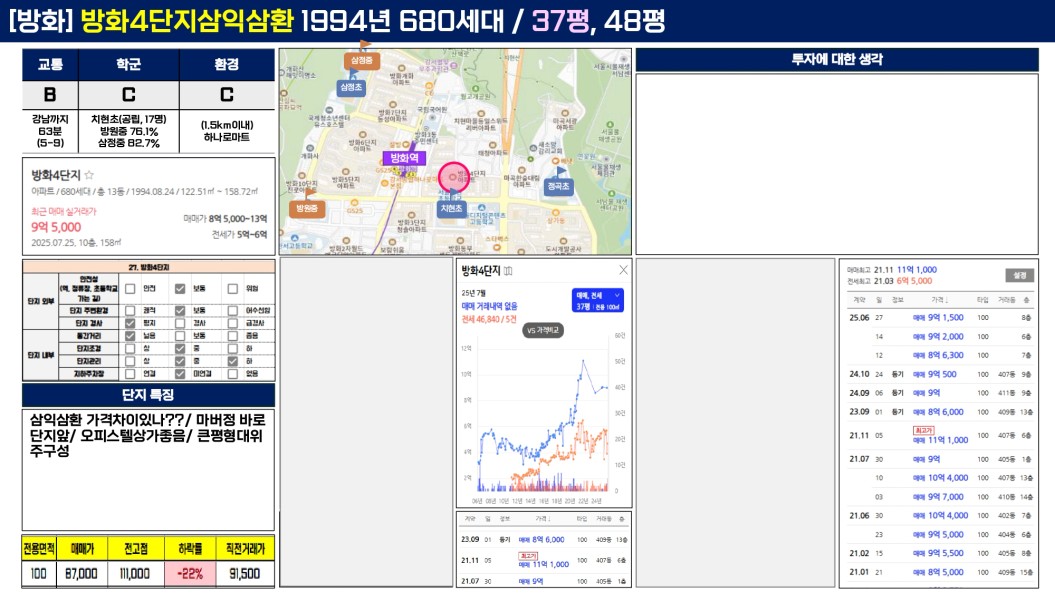Screen dimensions: 1055x593
Task: Click the 마곡한솔대림 아파트 map pin
Action: pyautogui.click(x=521, y=170)
